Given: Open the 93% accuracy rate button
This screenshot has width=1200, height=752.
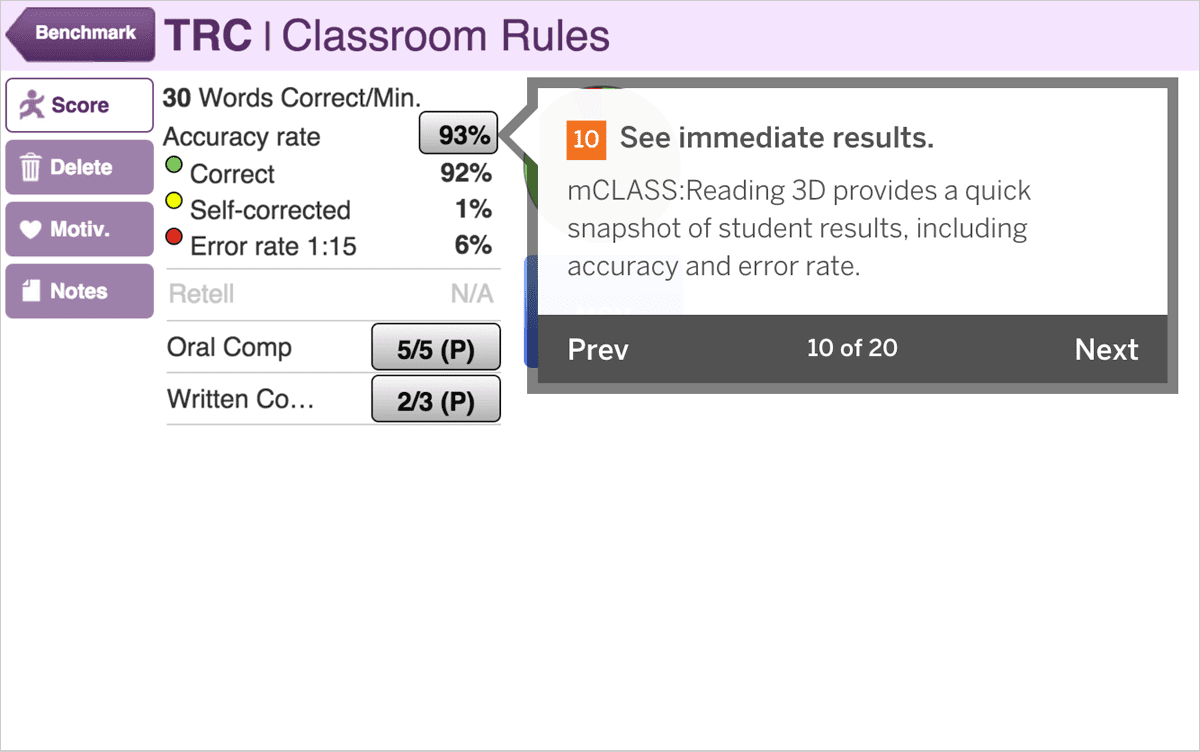Looking at the screenshot, I should click(x=458, y=135).
